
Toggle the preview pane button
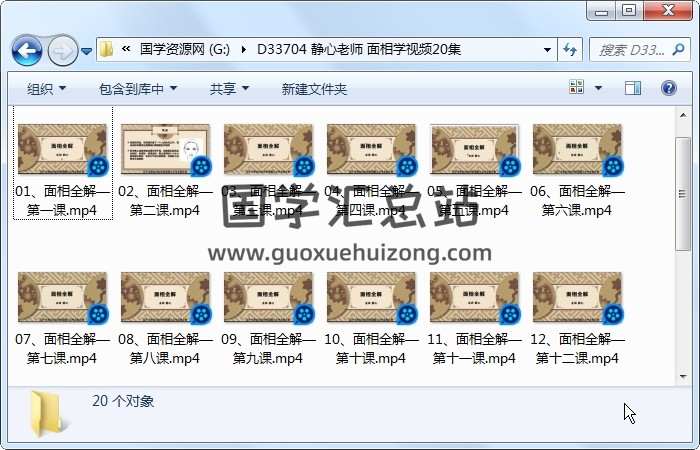632,89
